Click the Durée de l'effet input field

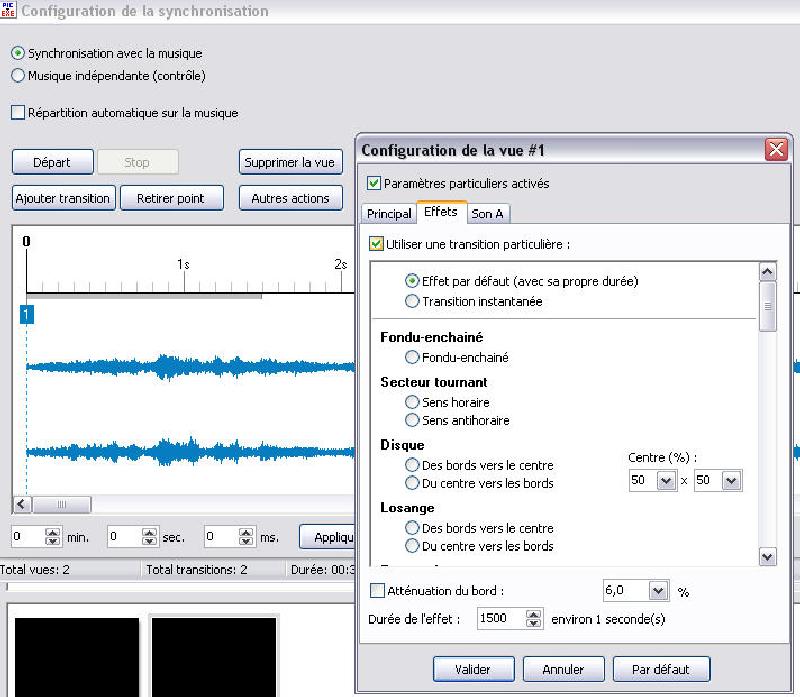[x=502, y=618]
